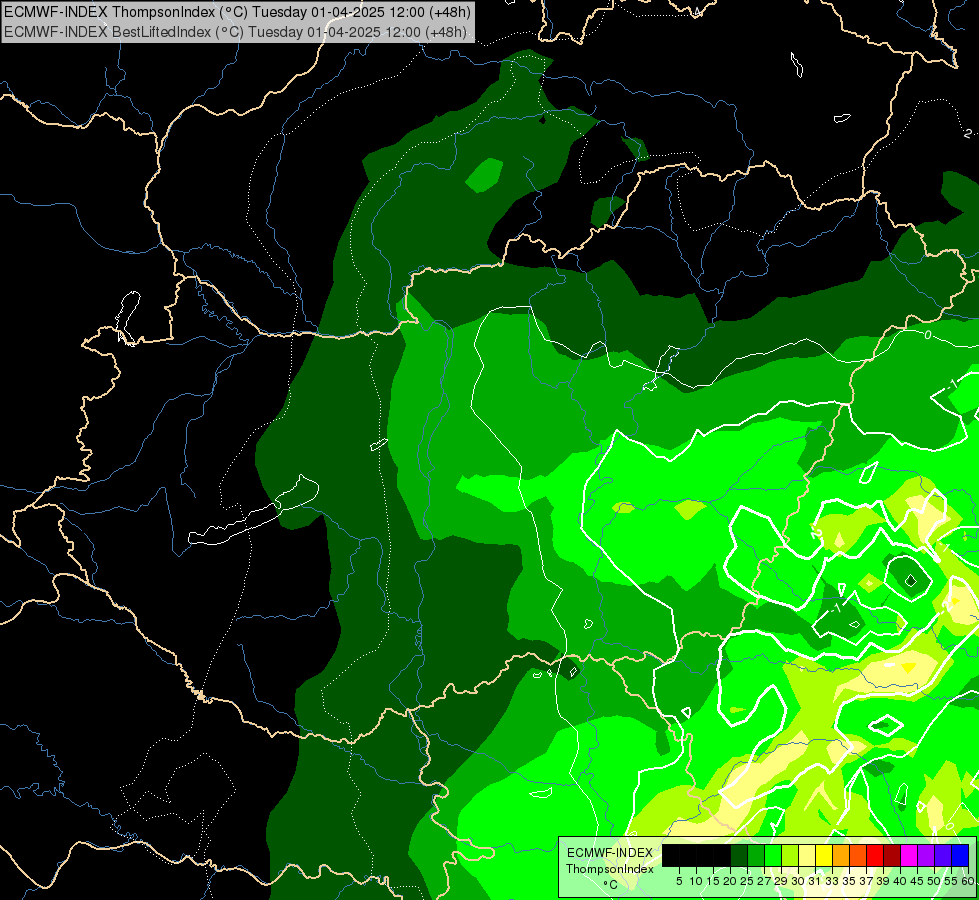979x900 pixels.
Task: Select the bright red 37–39 legend swatch
Action: pos(875,855)
